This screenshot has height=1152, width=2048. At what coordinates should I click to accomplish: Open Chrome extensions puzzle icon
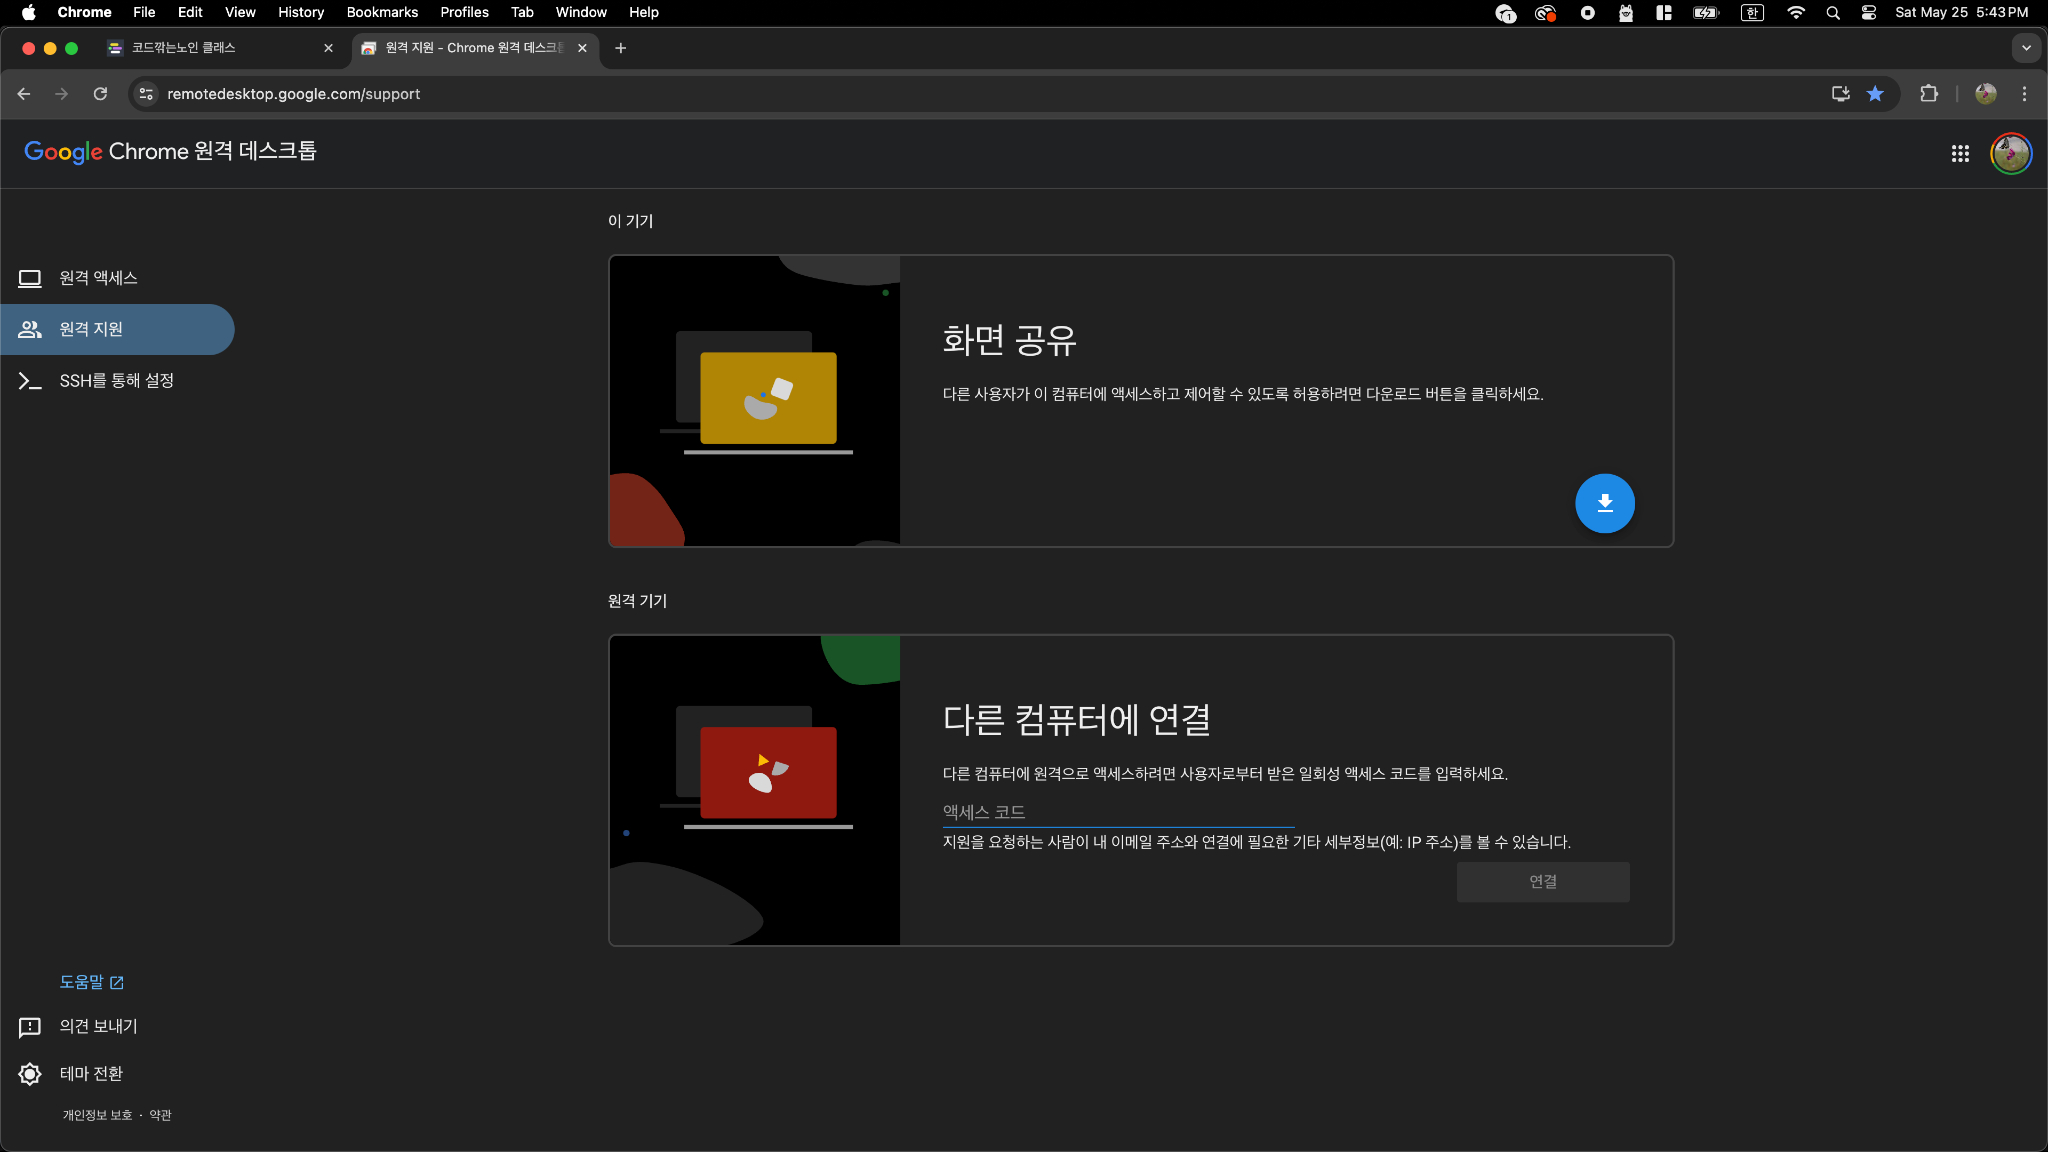pos(1929,94)
